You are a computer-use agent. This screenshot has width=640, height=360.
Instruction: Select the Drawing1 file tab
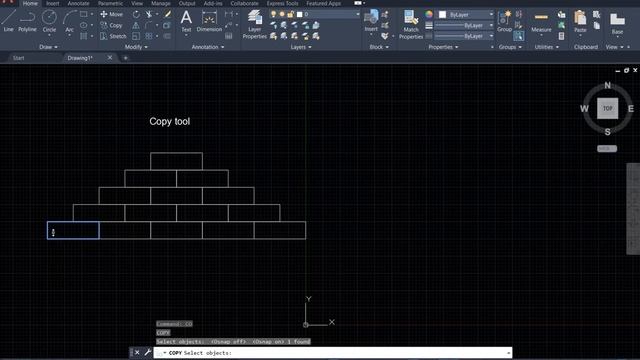[x=80, y=58]
